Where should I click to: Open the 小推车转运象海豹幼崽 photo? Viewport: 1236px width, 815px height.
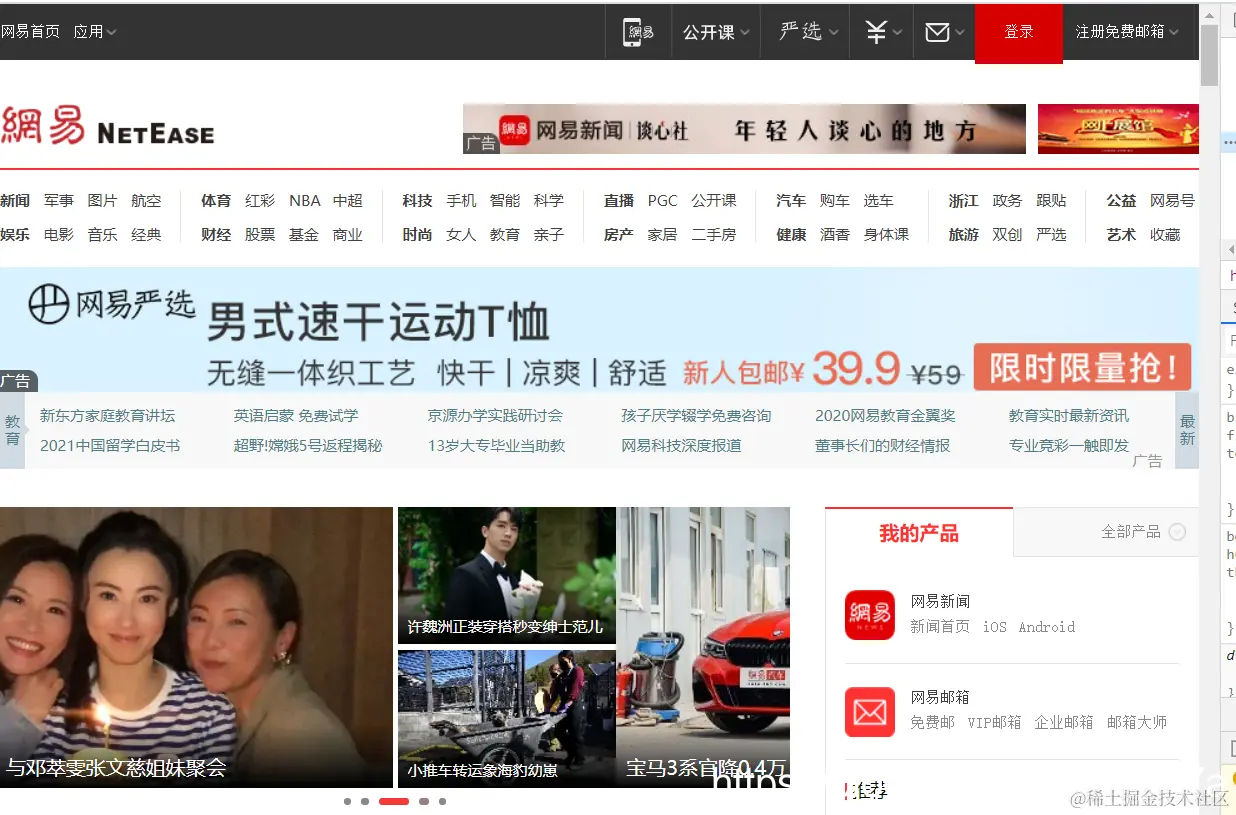pyautogui.click(x=507, y=718)
